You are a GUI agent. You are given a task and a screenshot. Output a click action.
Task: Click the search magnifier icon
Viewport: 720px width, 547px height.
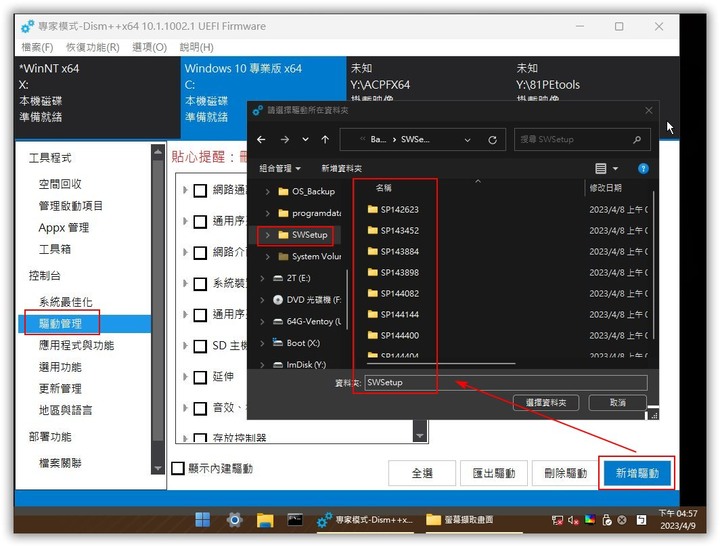637,140
